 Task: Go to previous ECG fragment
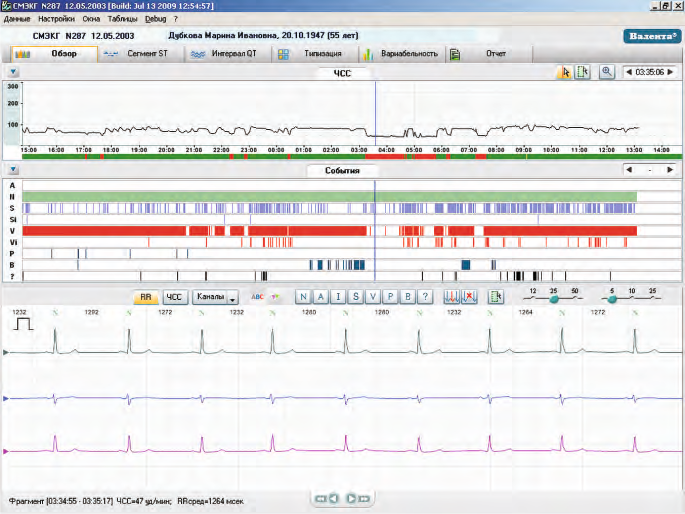pos(334,498)
